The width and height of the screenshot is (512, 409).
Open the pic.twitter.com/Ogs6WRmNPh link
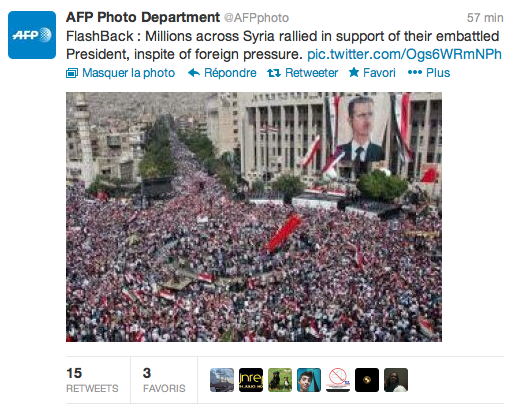(x=404, y=54)
